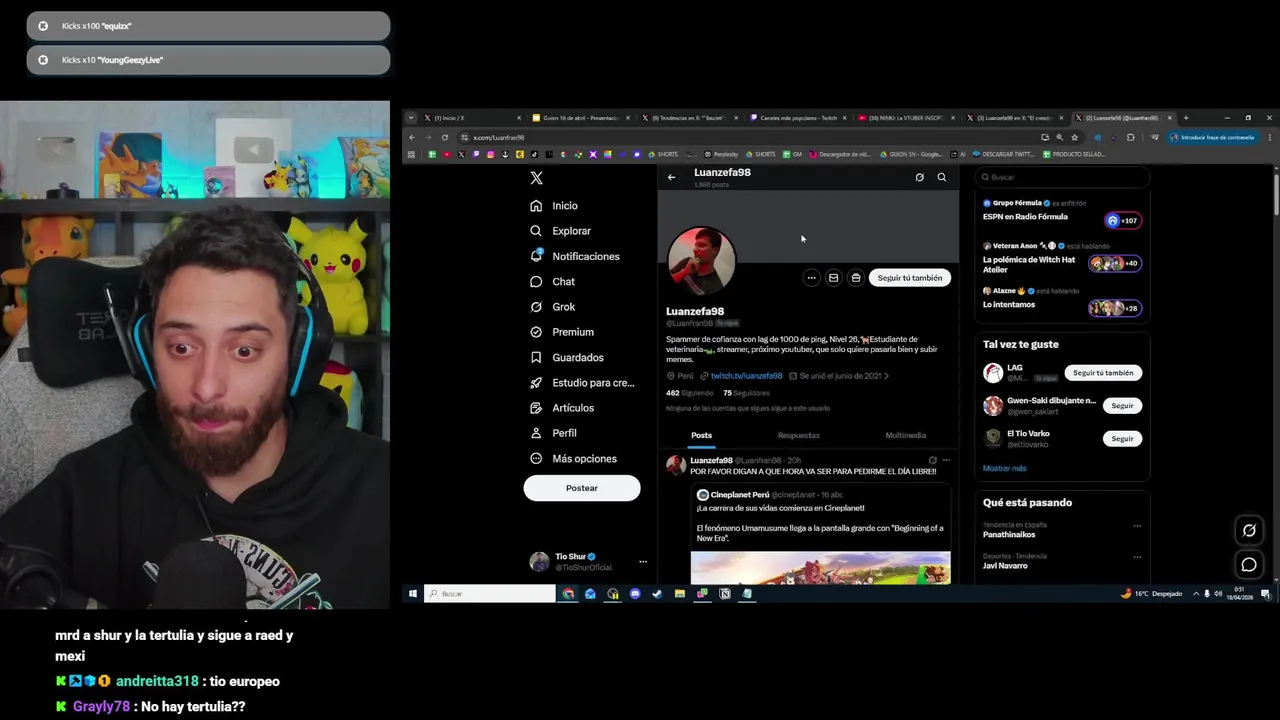Open Grok in X sidebar
Viewport: 1280px width, 720px height.
coord(553,307)
